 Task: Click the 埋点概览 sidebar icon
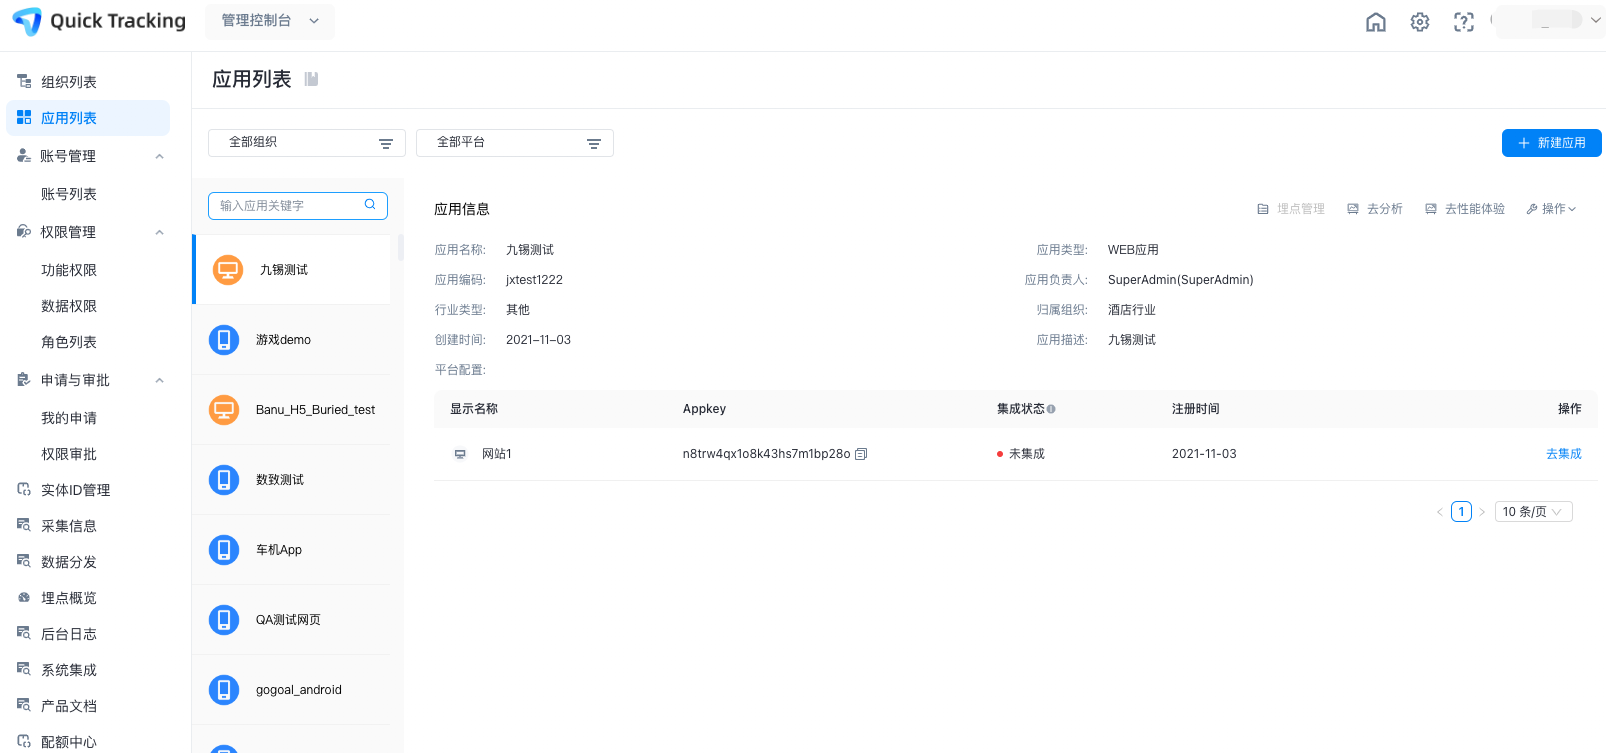pos(24,597)
